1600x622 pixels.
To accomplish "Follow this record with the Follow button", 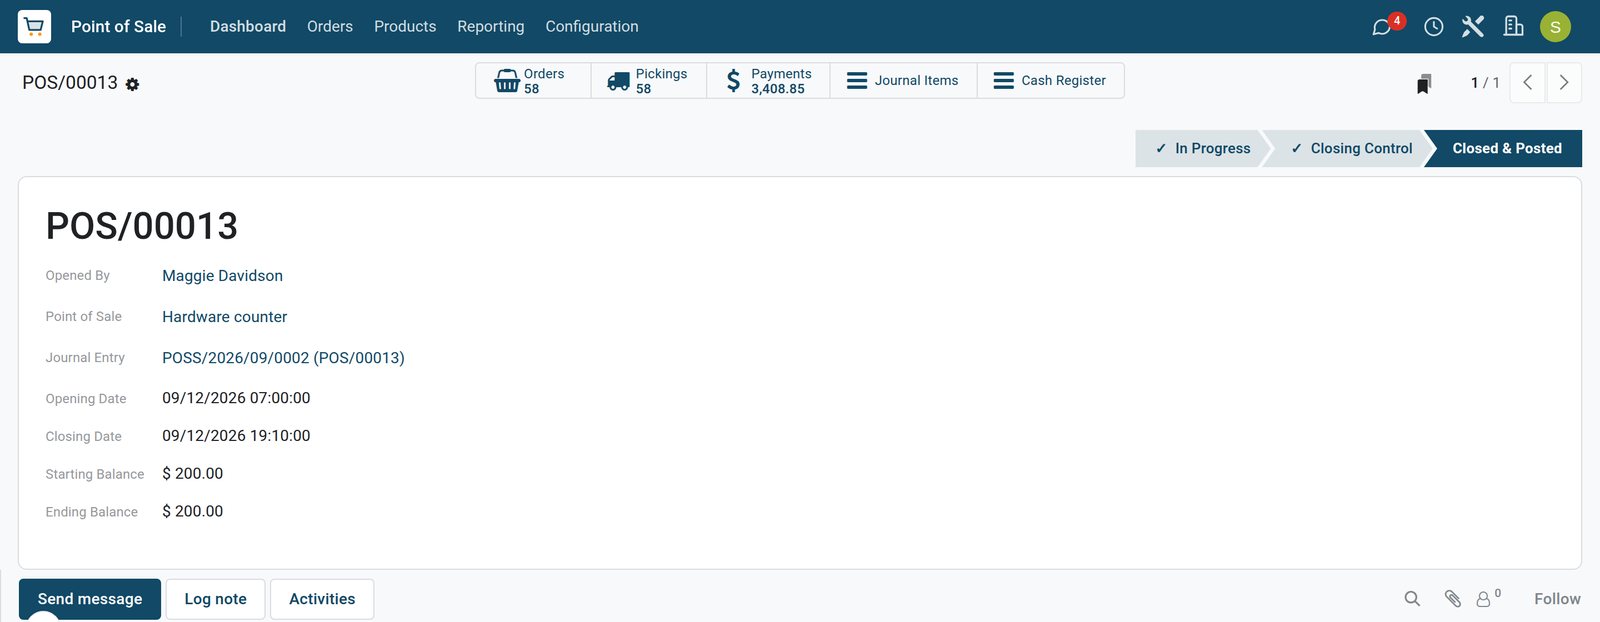I will click(x=1557, y=599).
